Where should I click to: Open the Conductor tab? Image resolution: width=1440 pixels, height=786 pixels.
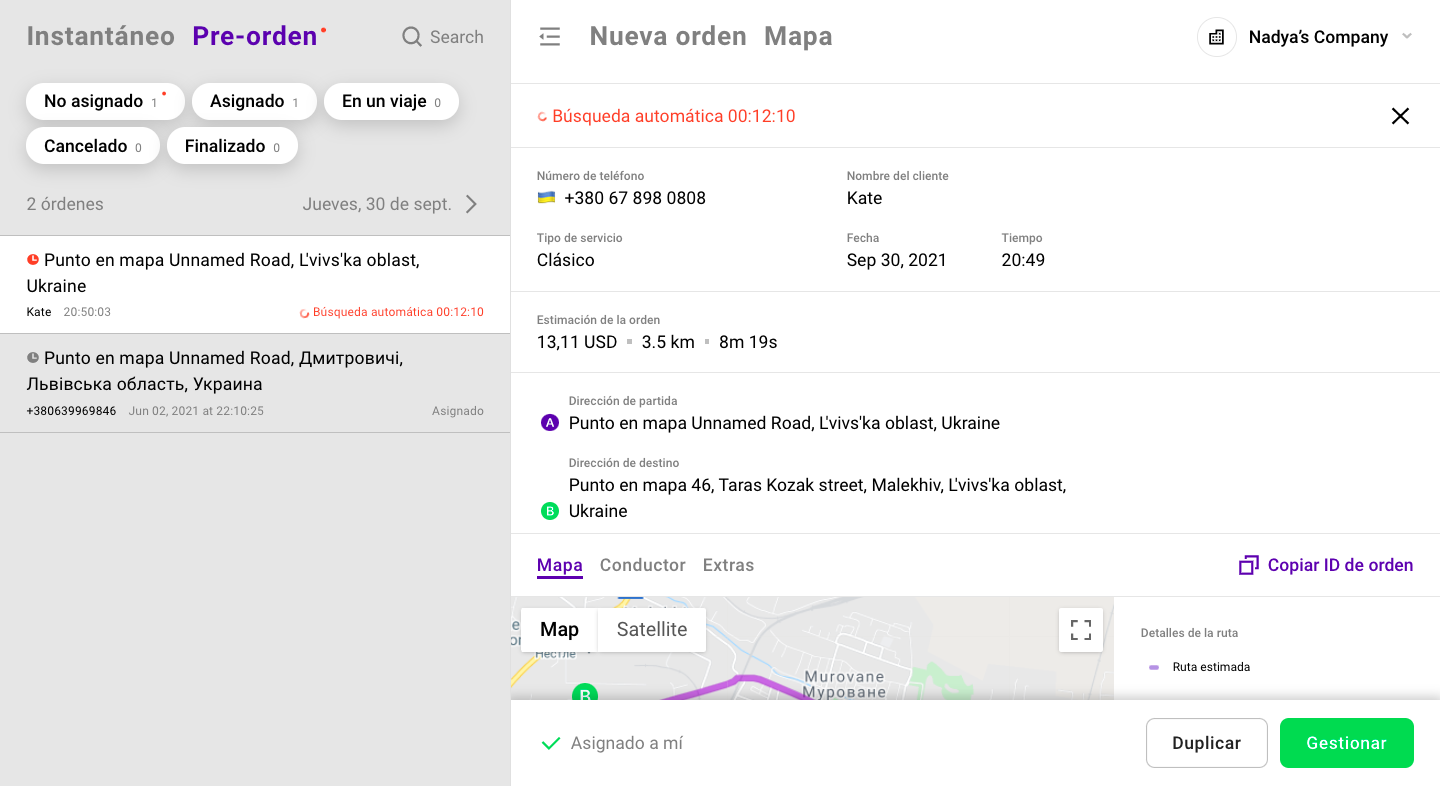[x=643, y=565]
